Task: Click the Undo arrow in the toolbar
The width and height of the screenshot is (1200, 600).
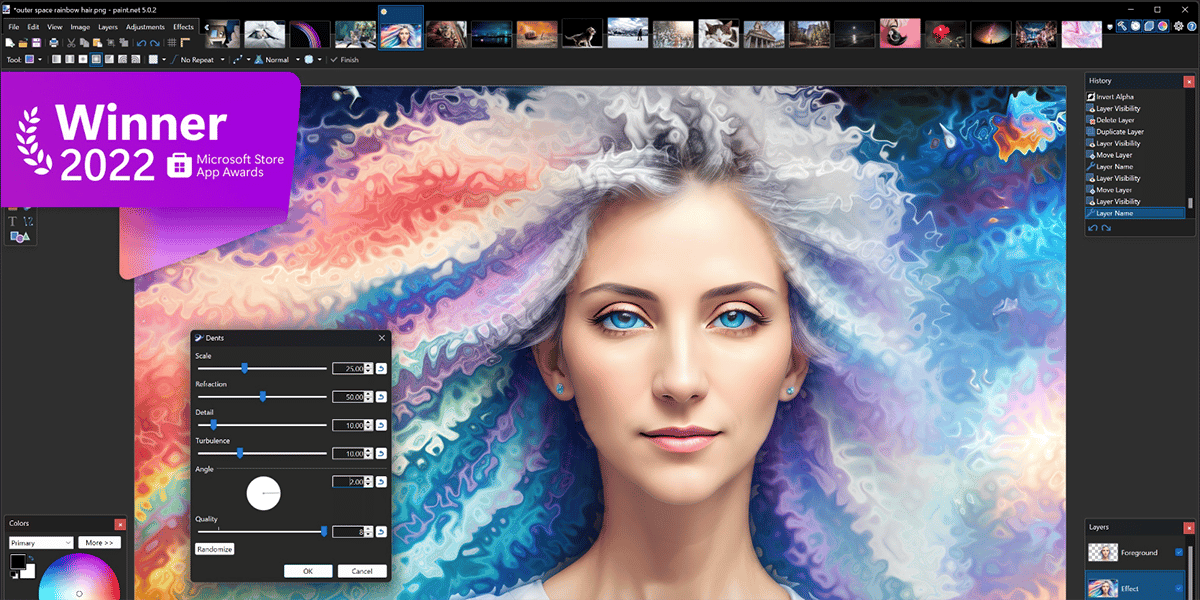Action: coord(141,43)
